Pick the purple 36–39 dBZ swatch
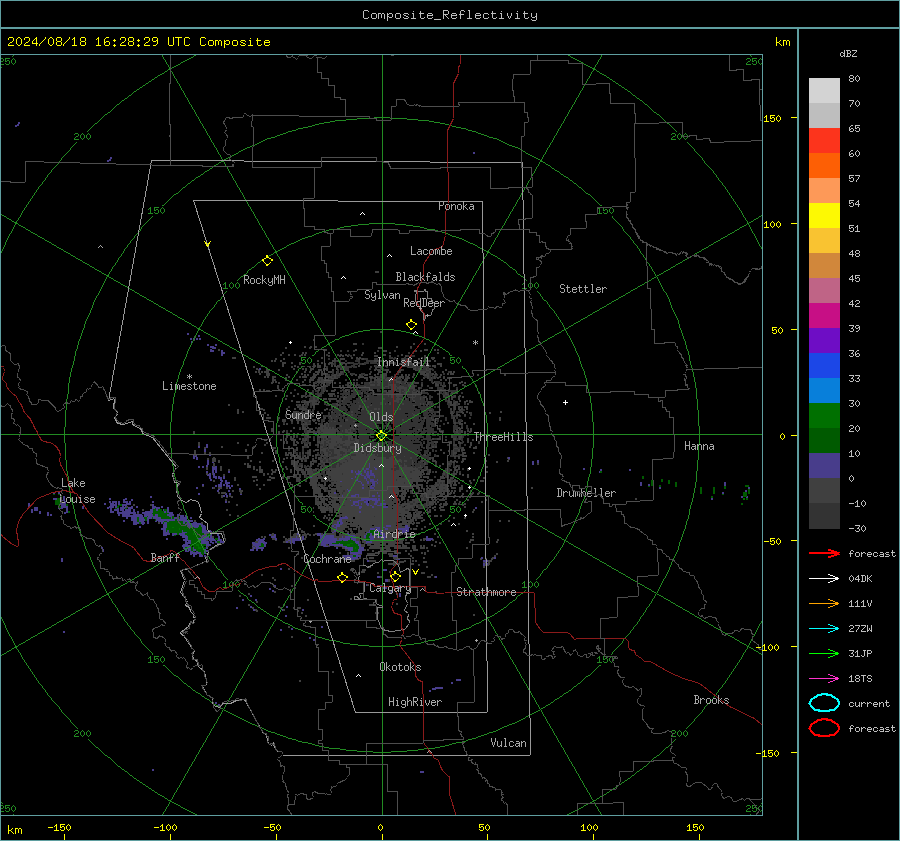The height and width of the screenshot is (841, 900). (x=824, y=340)
